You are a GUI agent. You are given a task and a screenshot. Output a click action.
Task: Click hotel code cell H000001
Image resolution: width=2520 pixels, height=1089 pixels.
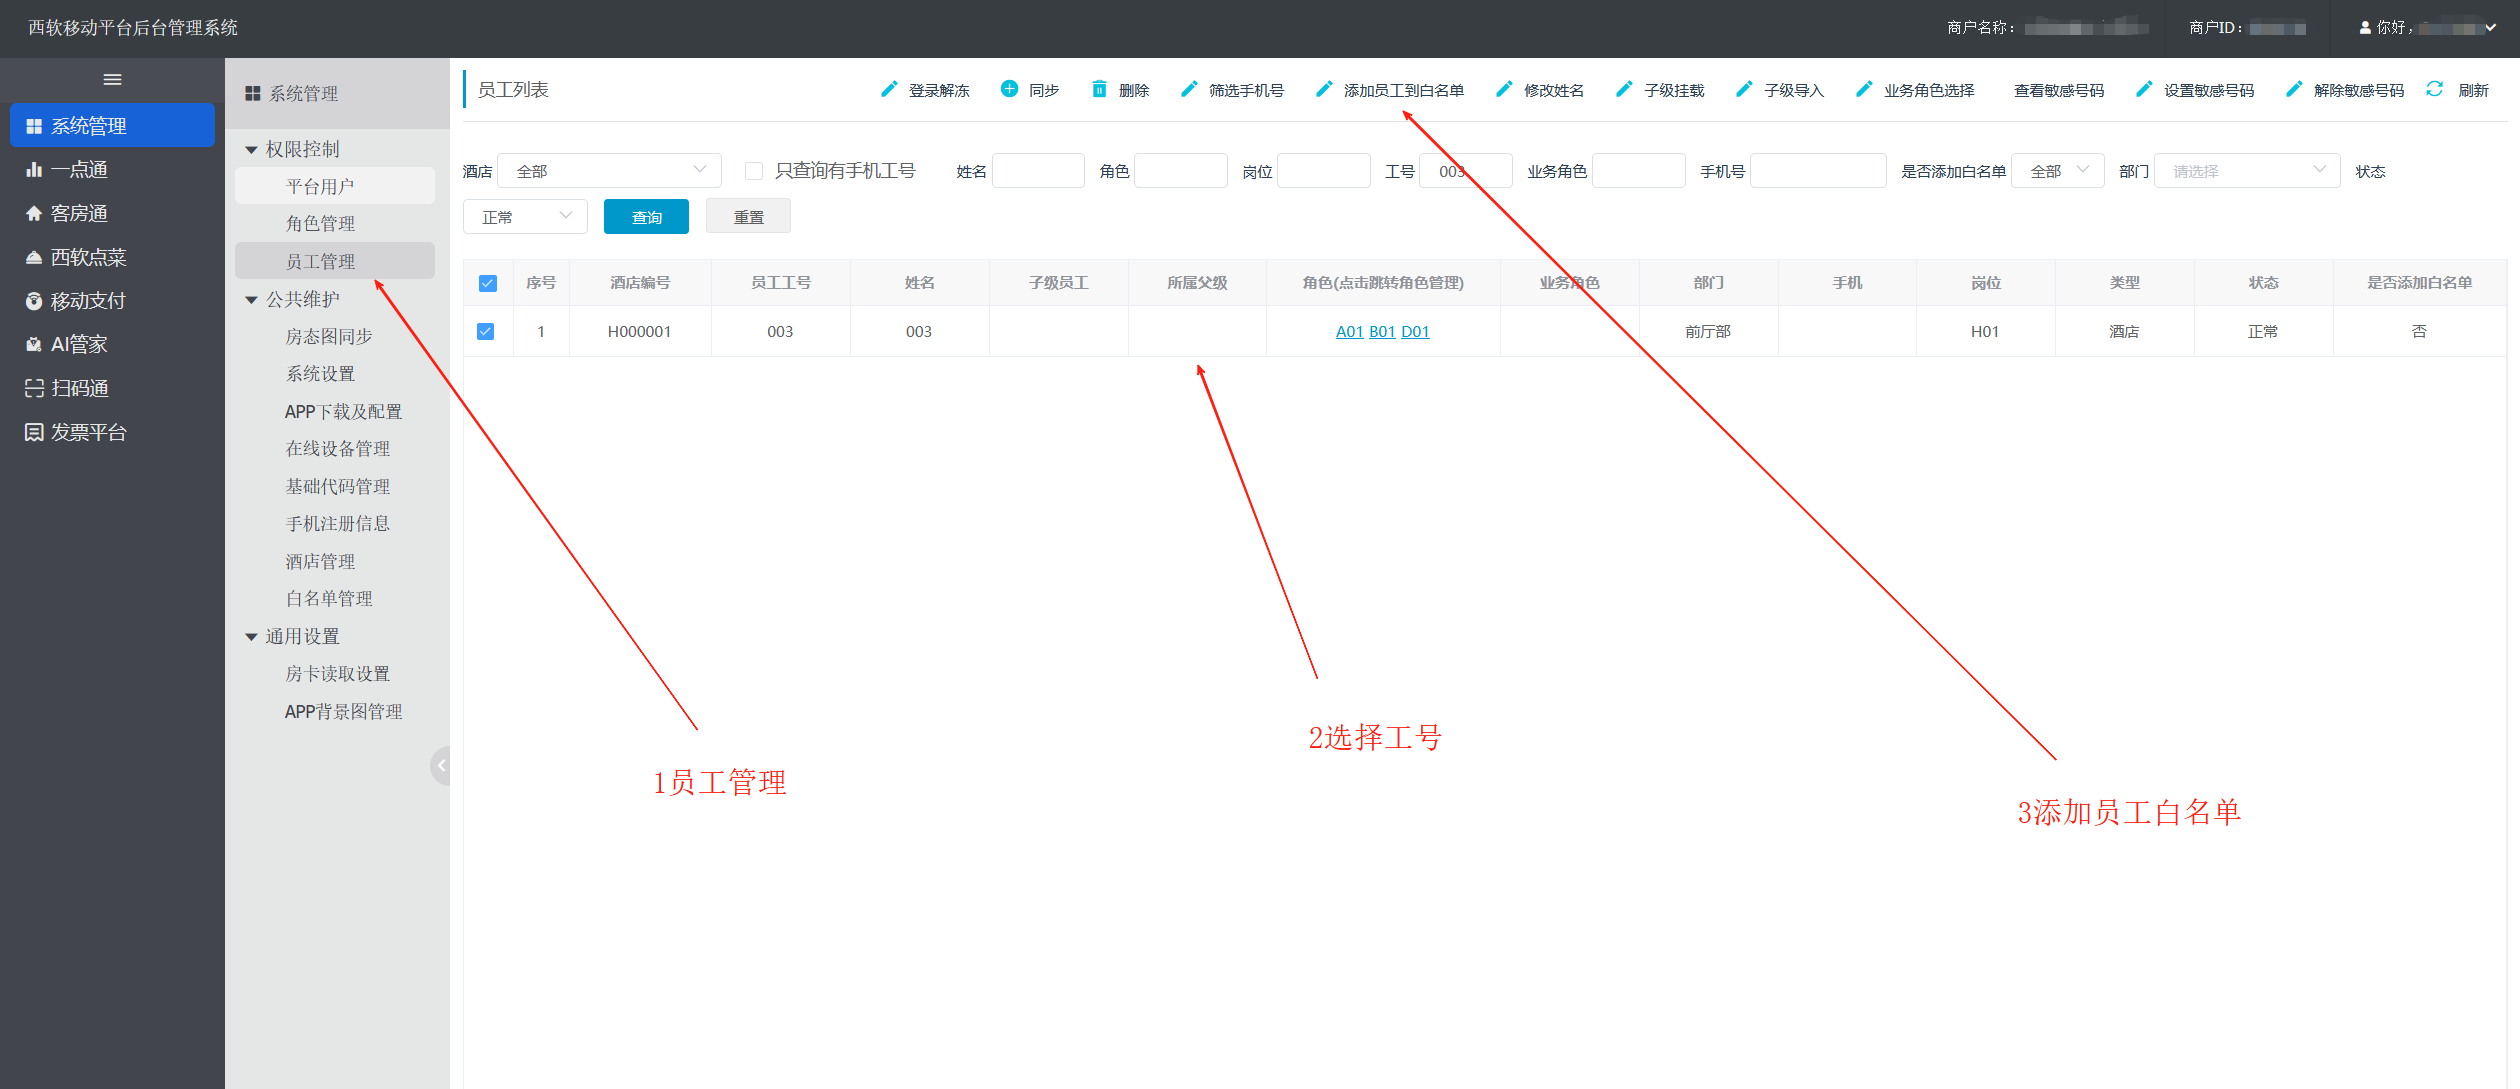click(x=640, y=332)
